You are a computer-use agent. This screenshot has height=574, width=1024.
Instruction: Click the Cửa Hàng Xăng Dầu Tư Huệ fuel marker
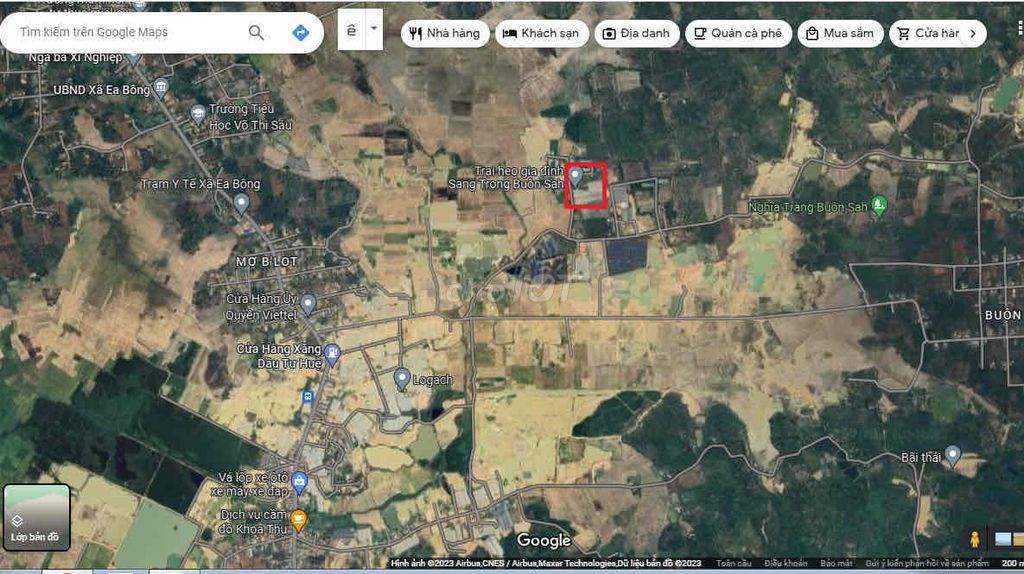click(x=332, y=354)
